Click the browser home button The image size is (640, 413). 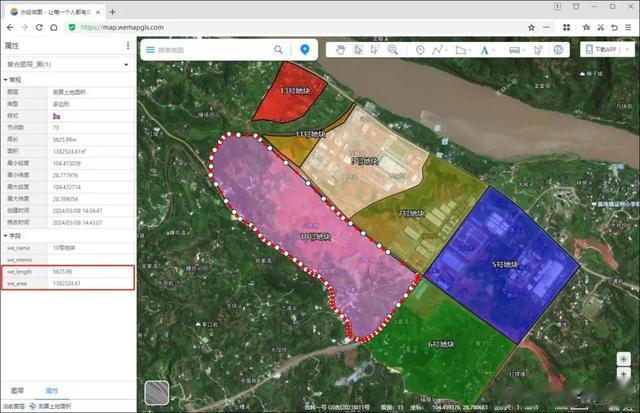pos(53,27)
